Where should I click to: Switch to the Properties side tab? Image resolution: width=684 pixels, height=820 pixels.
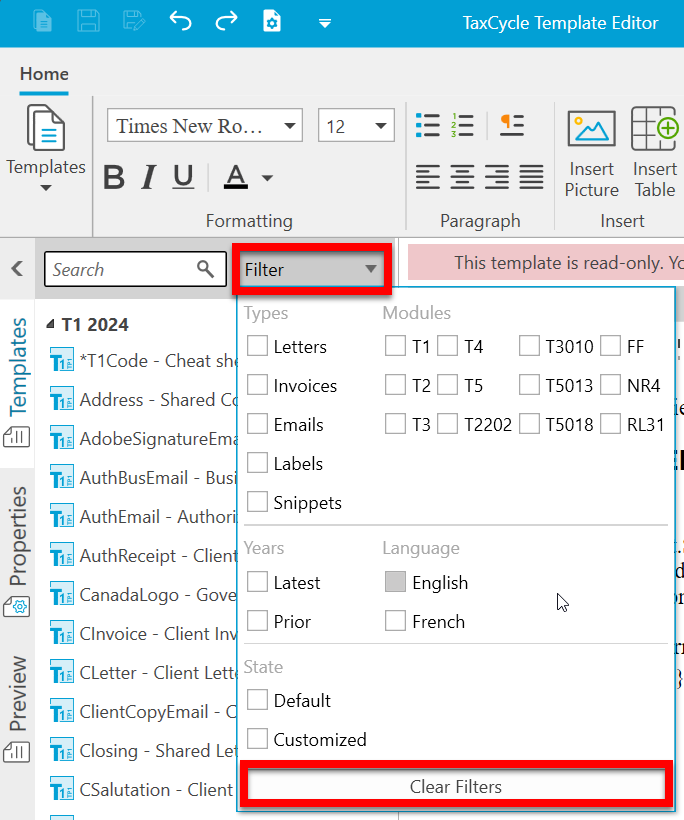17,552
